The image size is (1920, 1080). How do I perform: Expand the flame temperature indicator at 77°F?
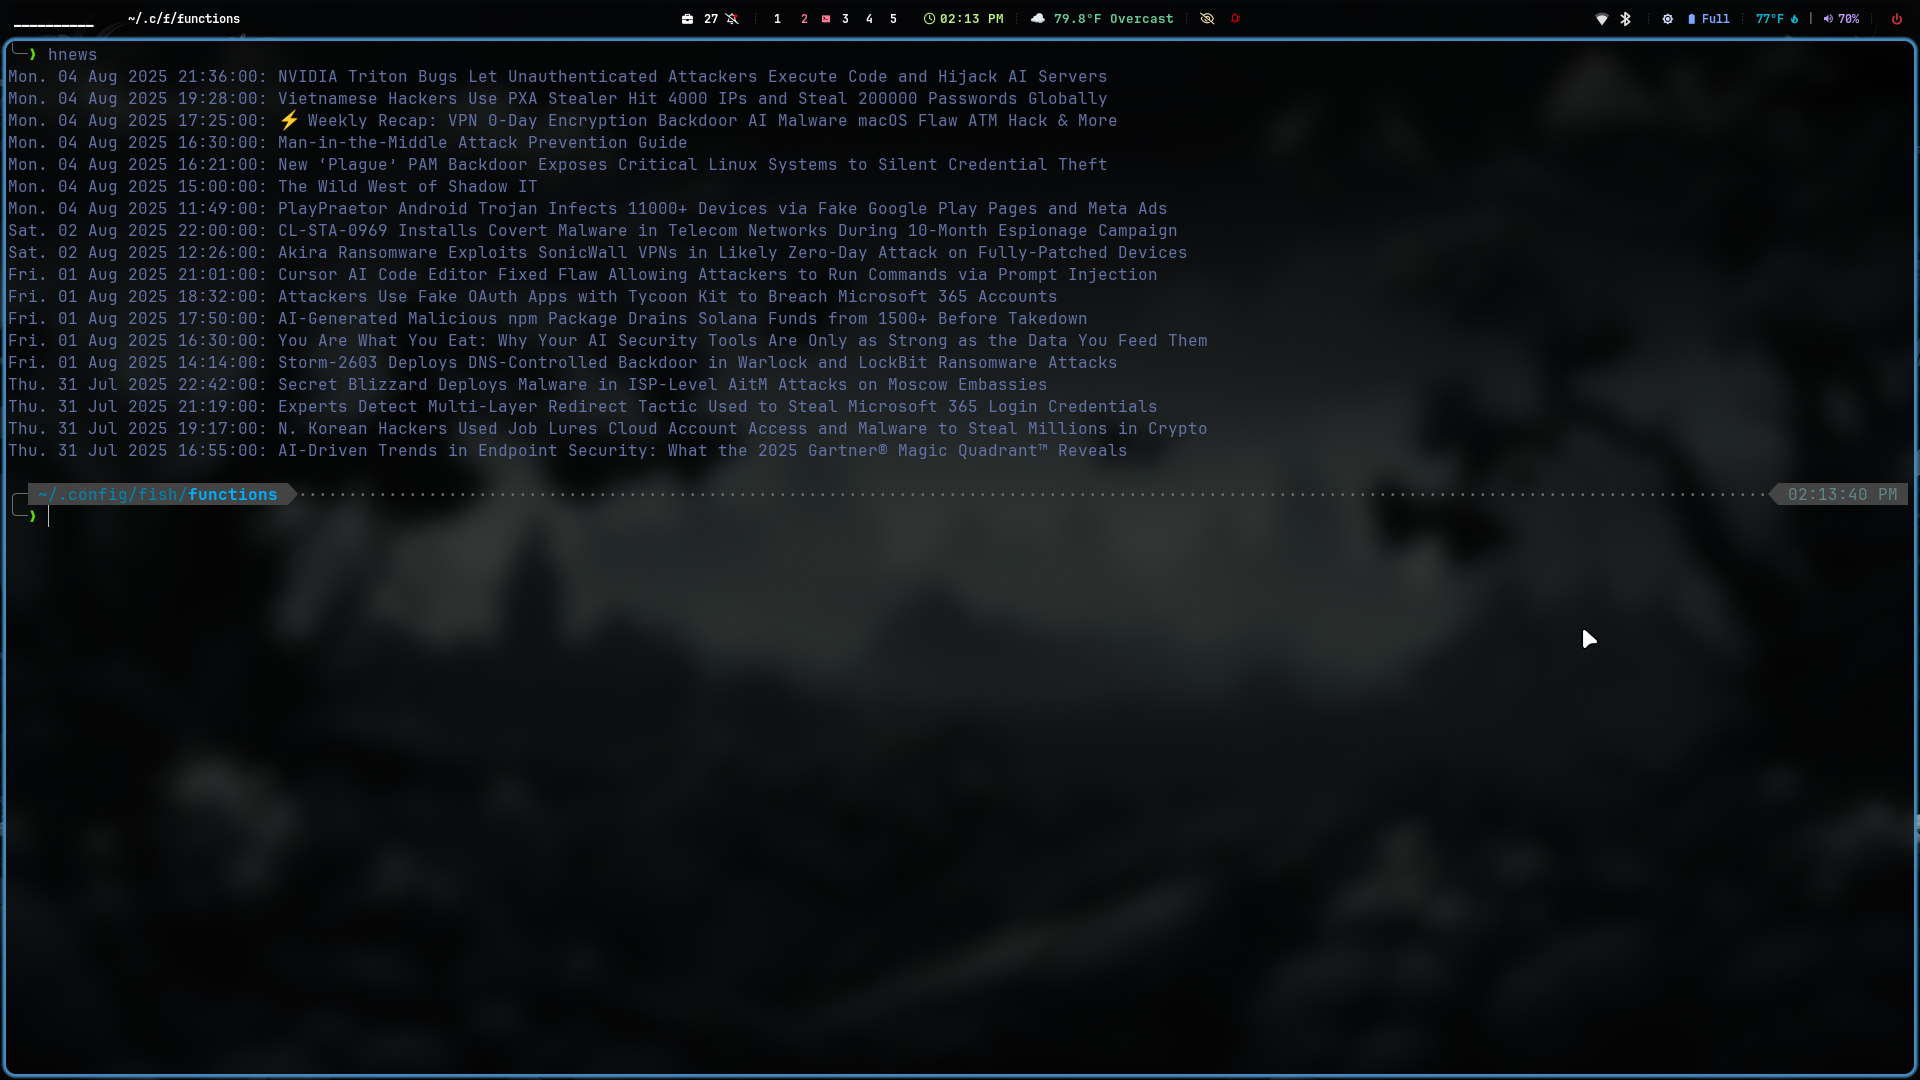1780,19
